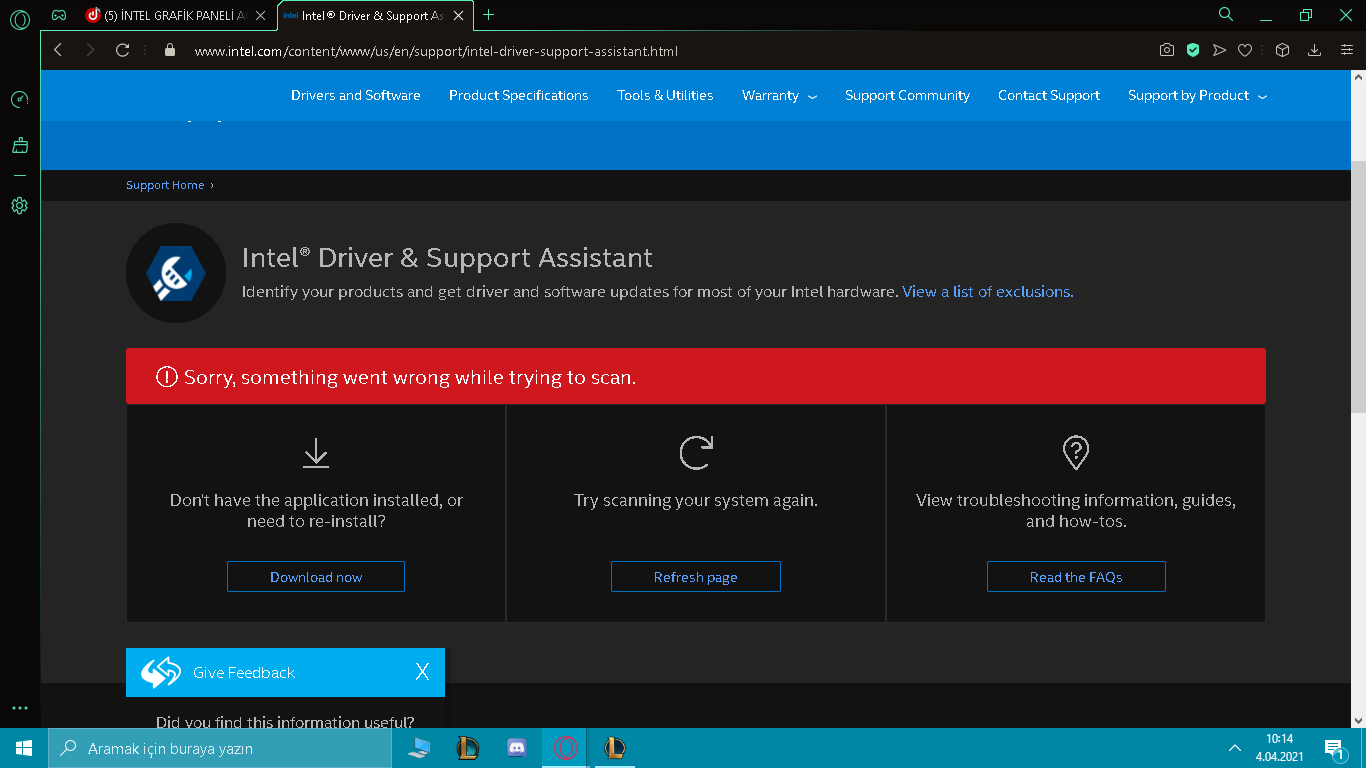Open GX Control speedometer panel in sidebar

[19, 100]
